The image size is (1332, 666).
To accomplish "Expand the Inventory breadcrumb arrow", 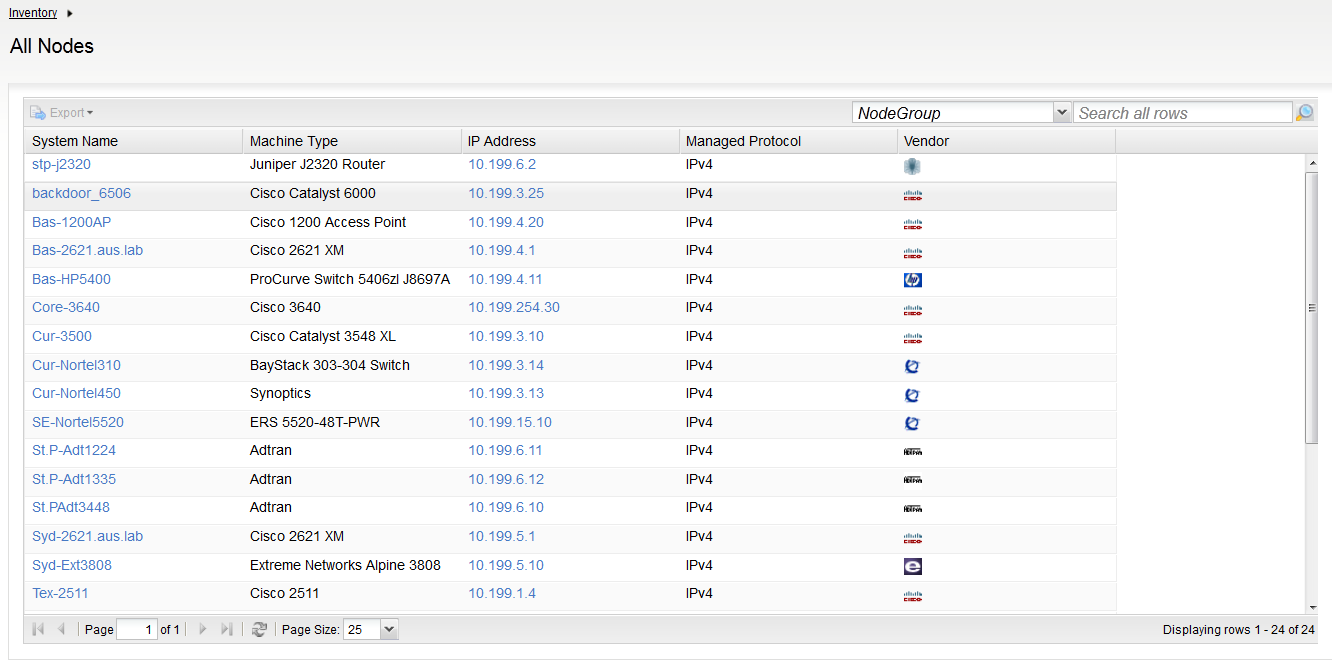I will point(70,13).
